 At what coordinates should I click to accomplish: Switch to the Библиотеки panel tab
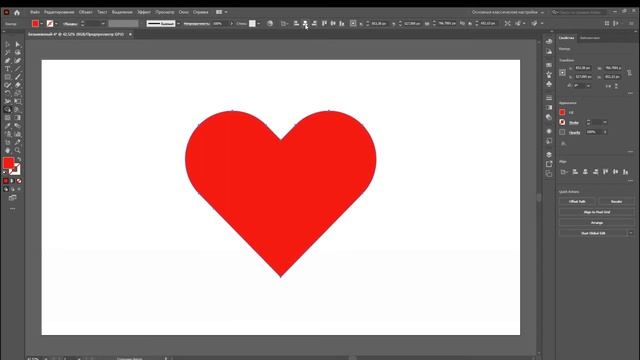pyautogui.click(x=590, y=38)
